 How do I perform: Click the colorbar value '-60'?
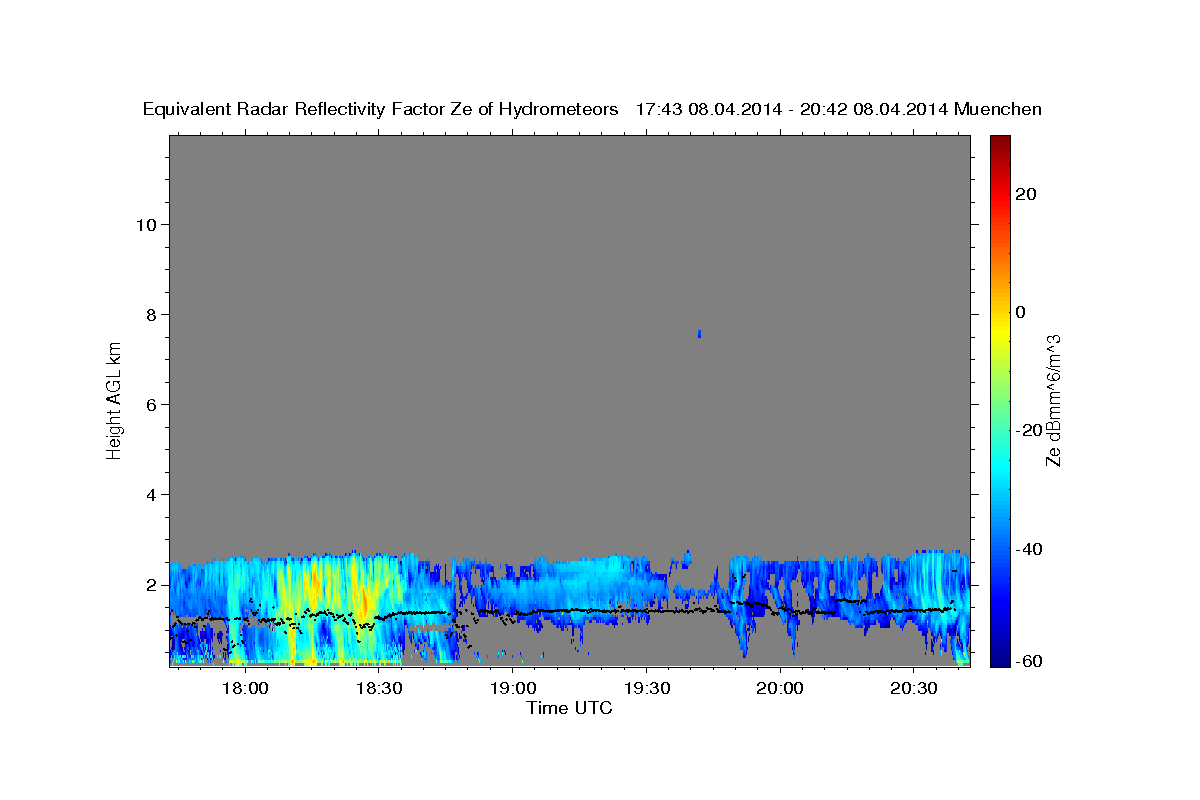[1029, 661]
